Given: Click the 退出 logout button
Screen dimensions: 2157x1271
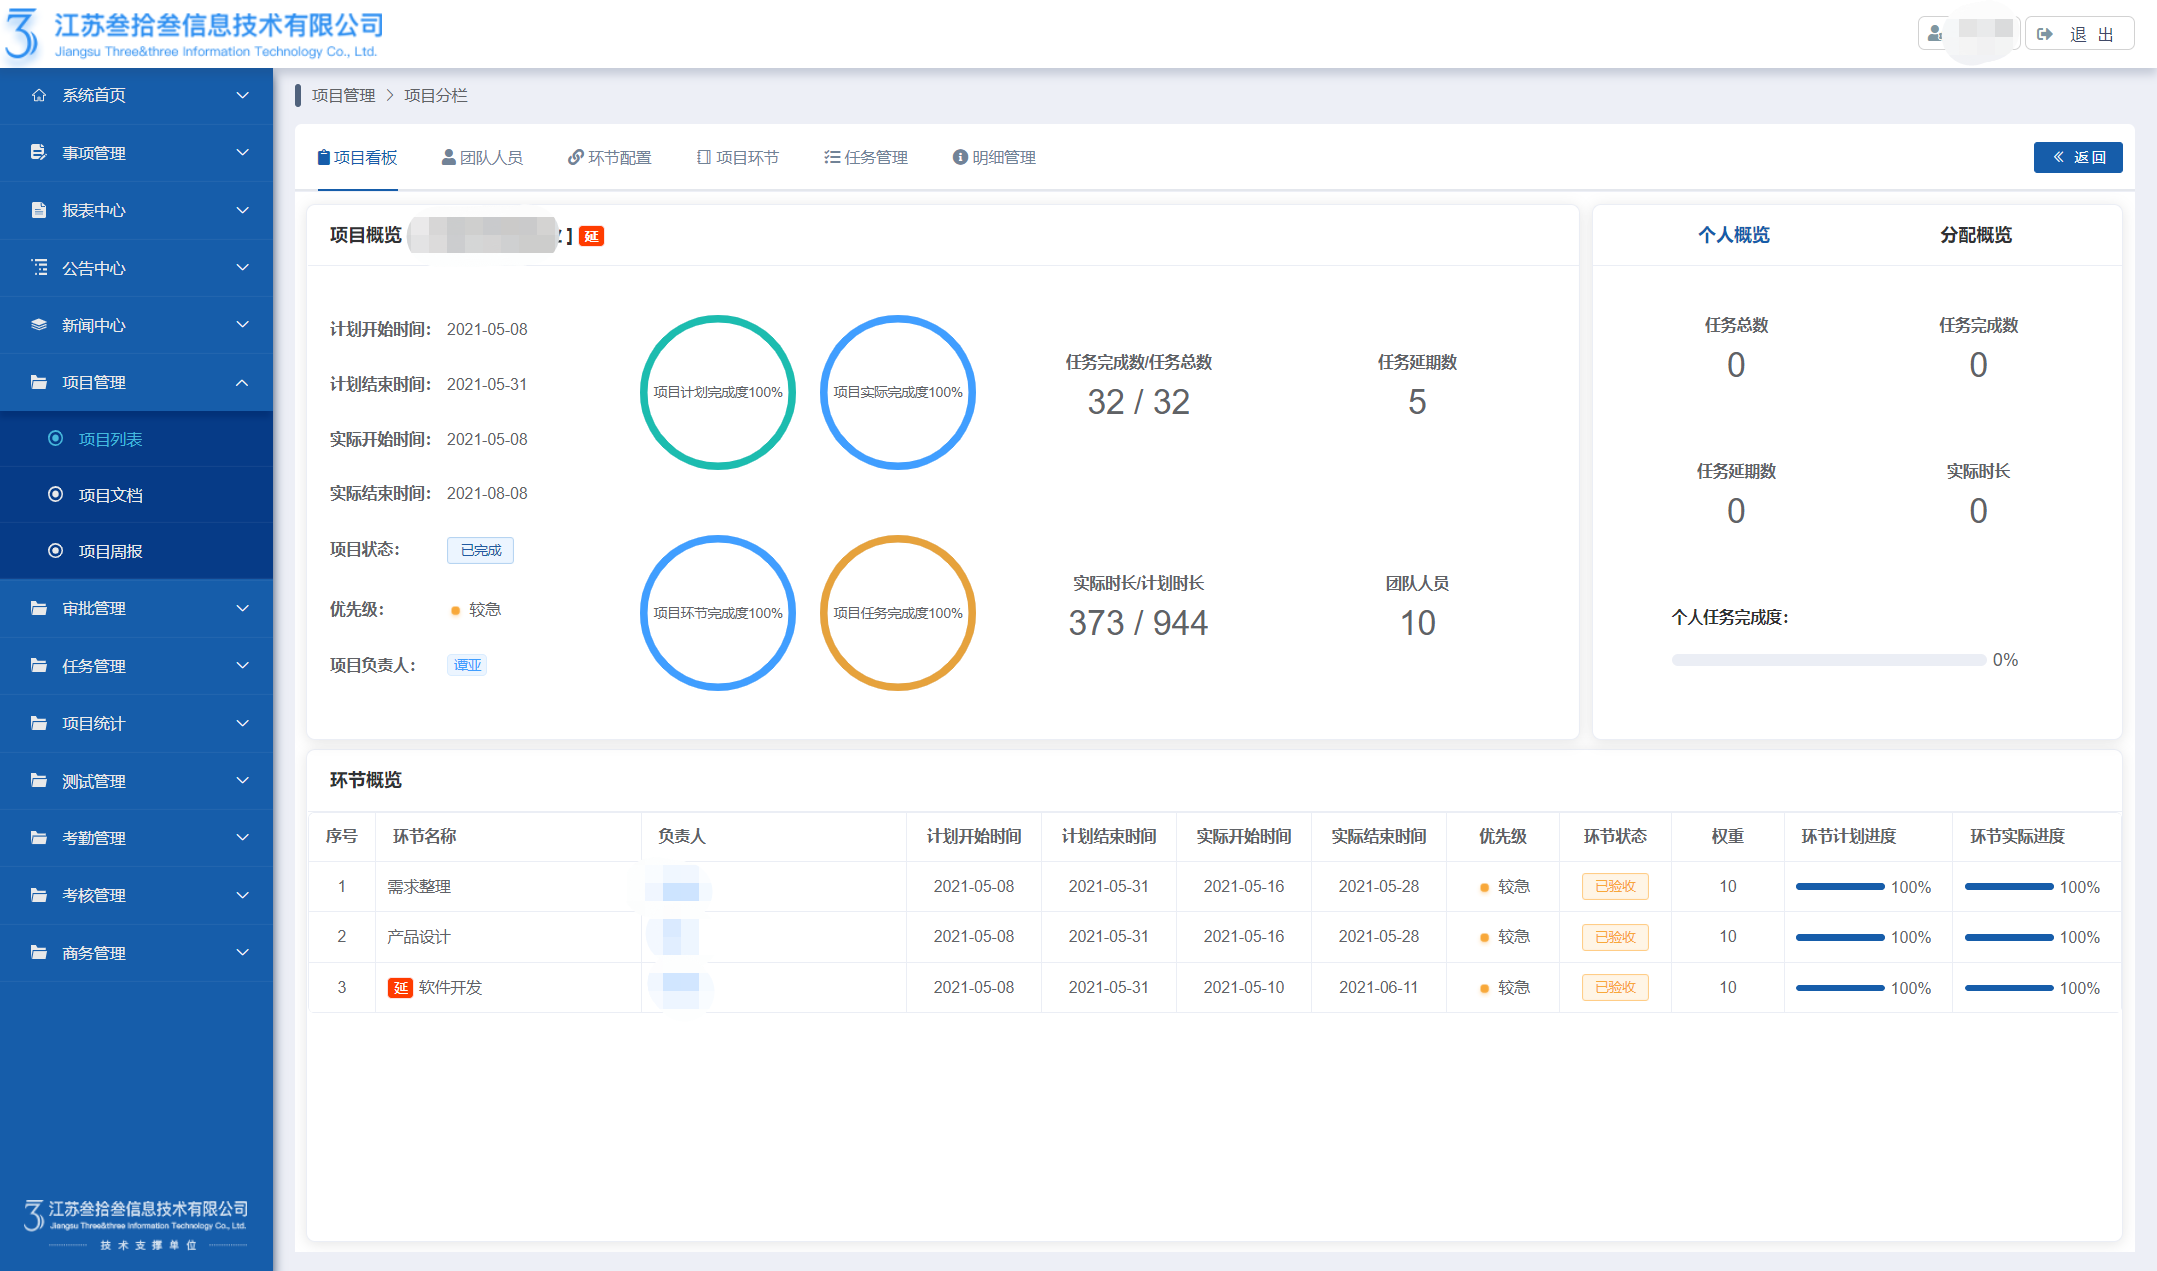Looking at the screenshot, I should coord(2080,34).
